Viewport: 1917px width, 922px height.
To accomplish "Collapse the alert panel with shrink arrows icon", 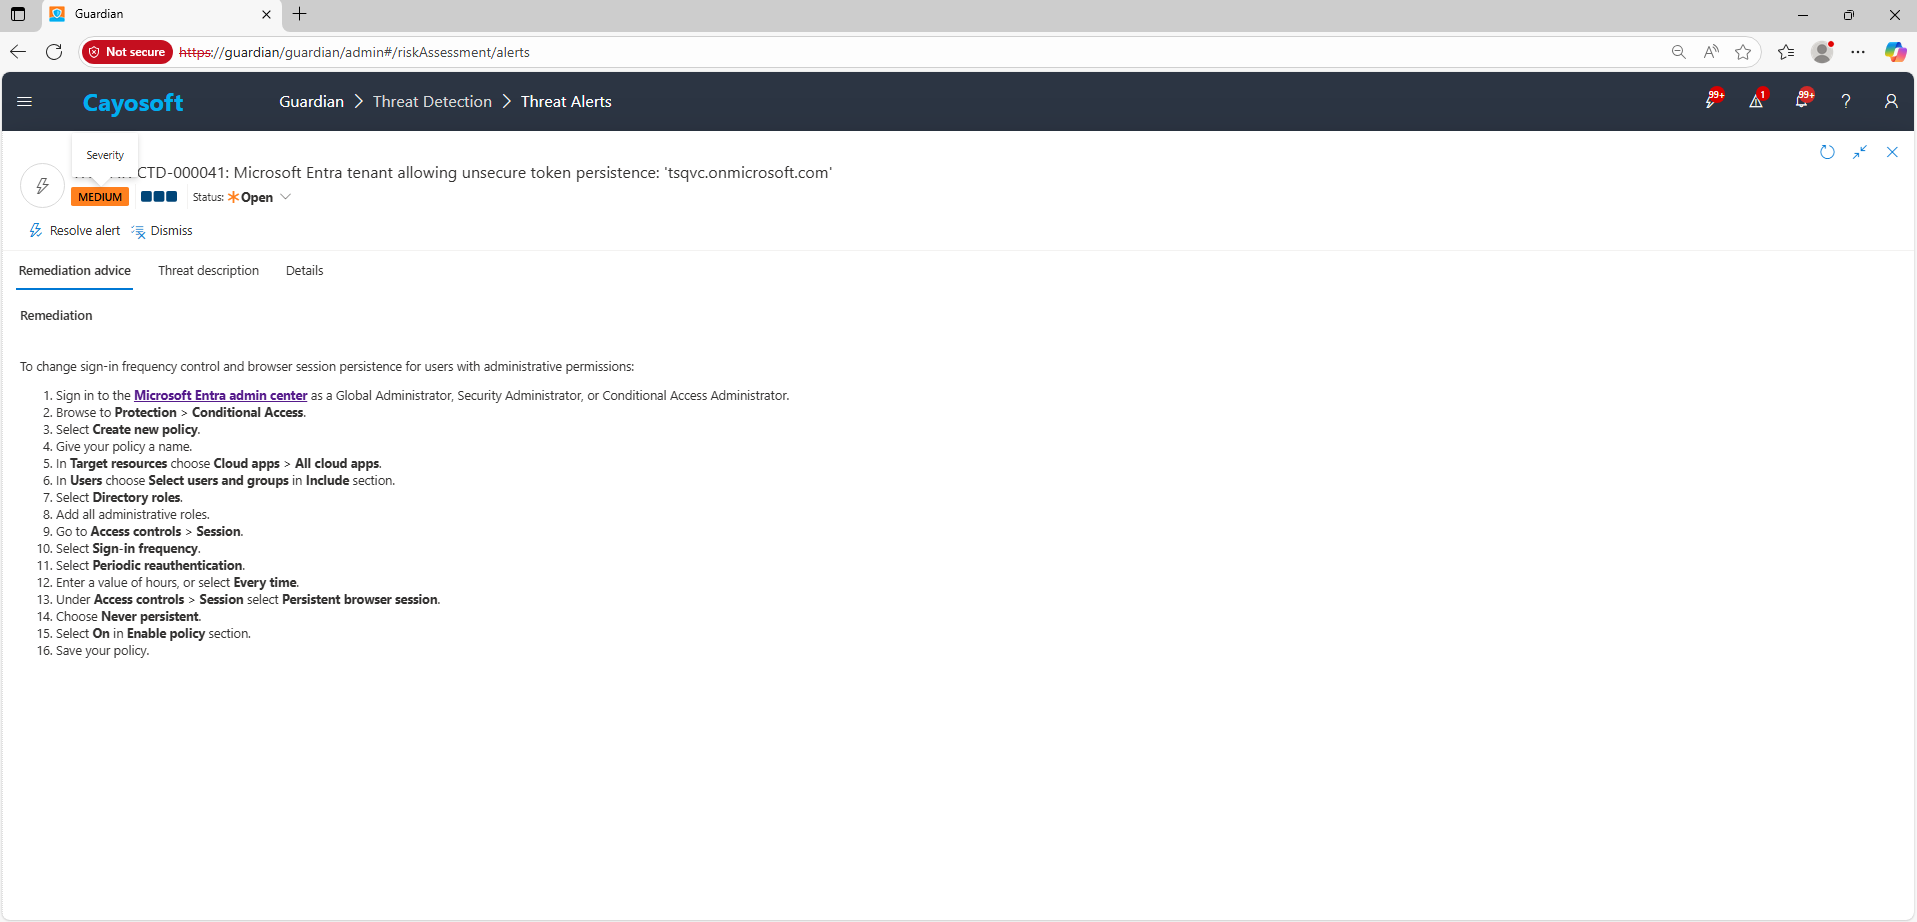I will tap(1860, 152).
